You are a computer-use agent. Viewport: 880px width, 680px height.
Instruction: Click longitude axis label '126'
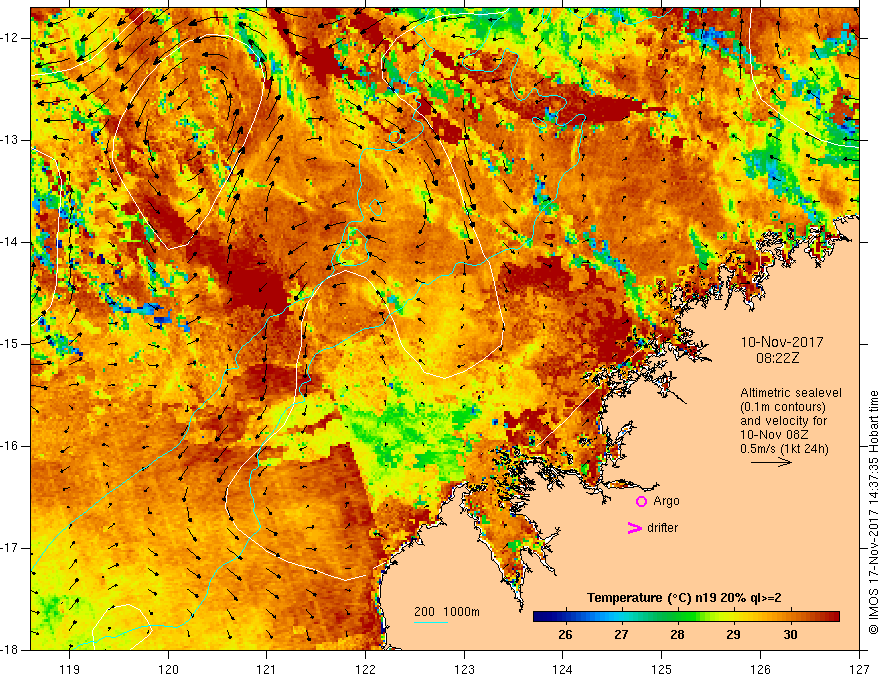(760, 669)
